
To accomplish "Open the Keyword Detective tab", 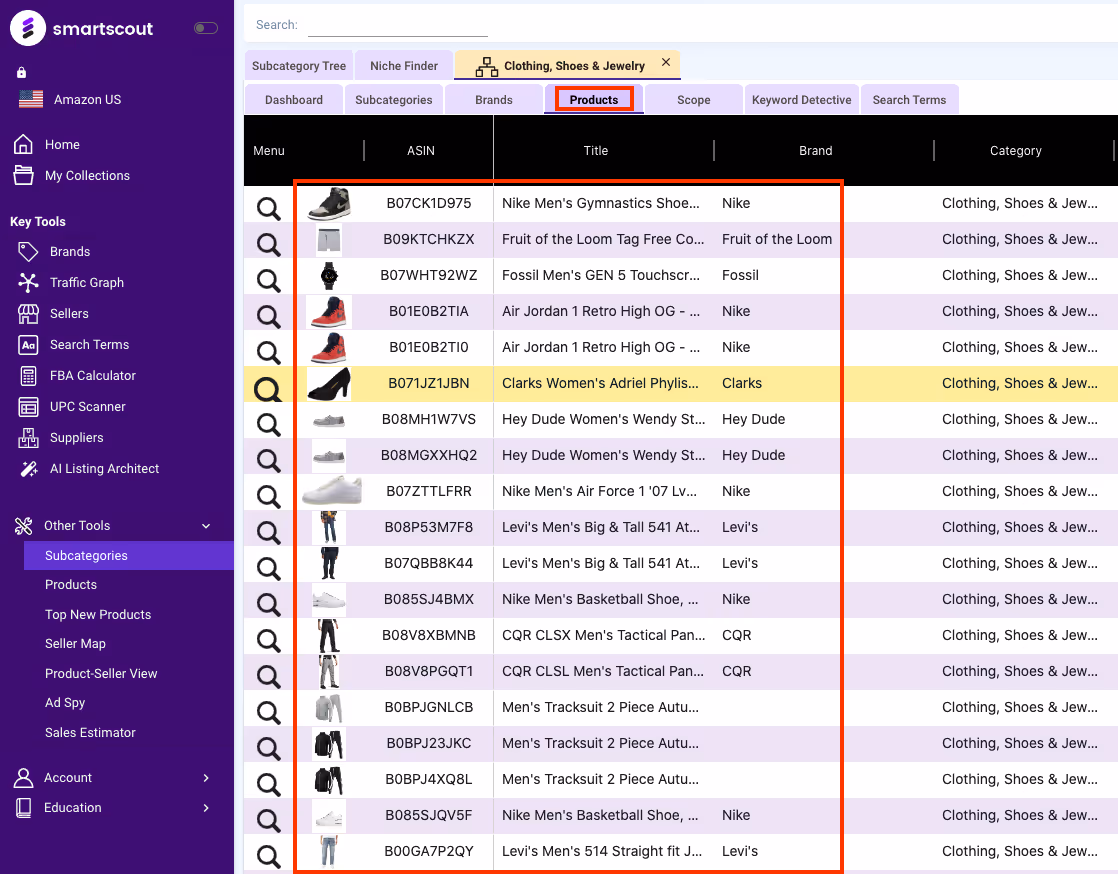I will [801, 100].
